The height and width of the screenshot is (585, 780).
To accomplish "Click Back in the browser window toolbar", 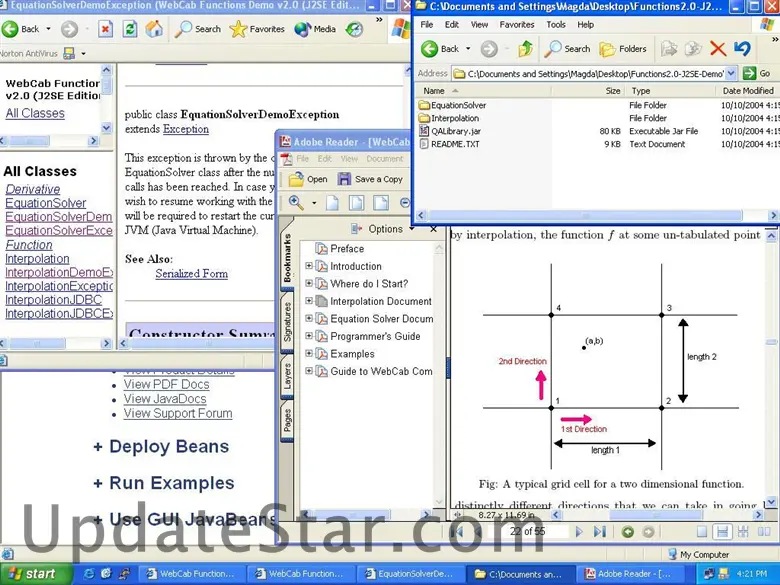I will tap(21, 29).
